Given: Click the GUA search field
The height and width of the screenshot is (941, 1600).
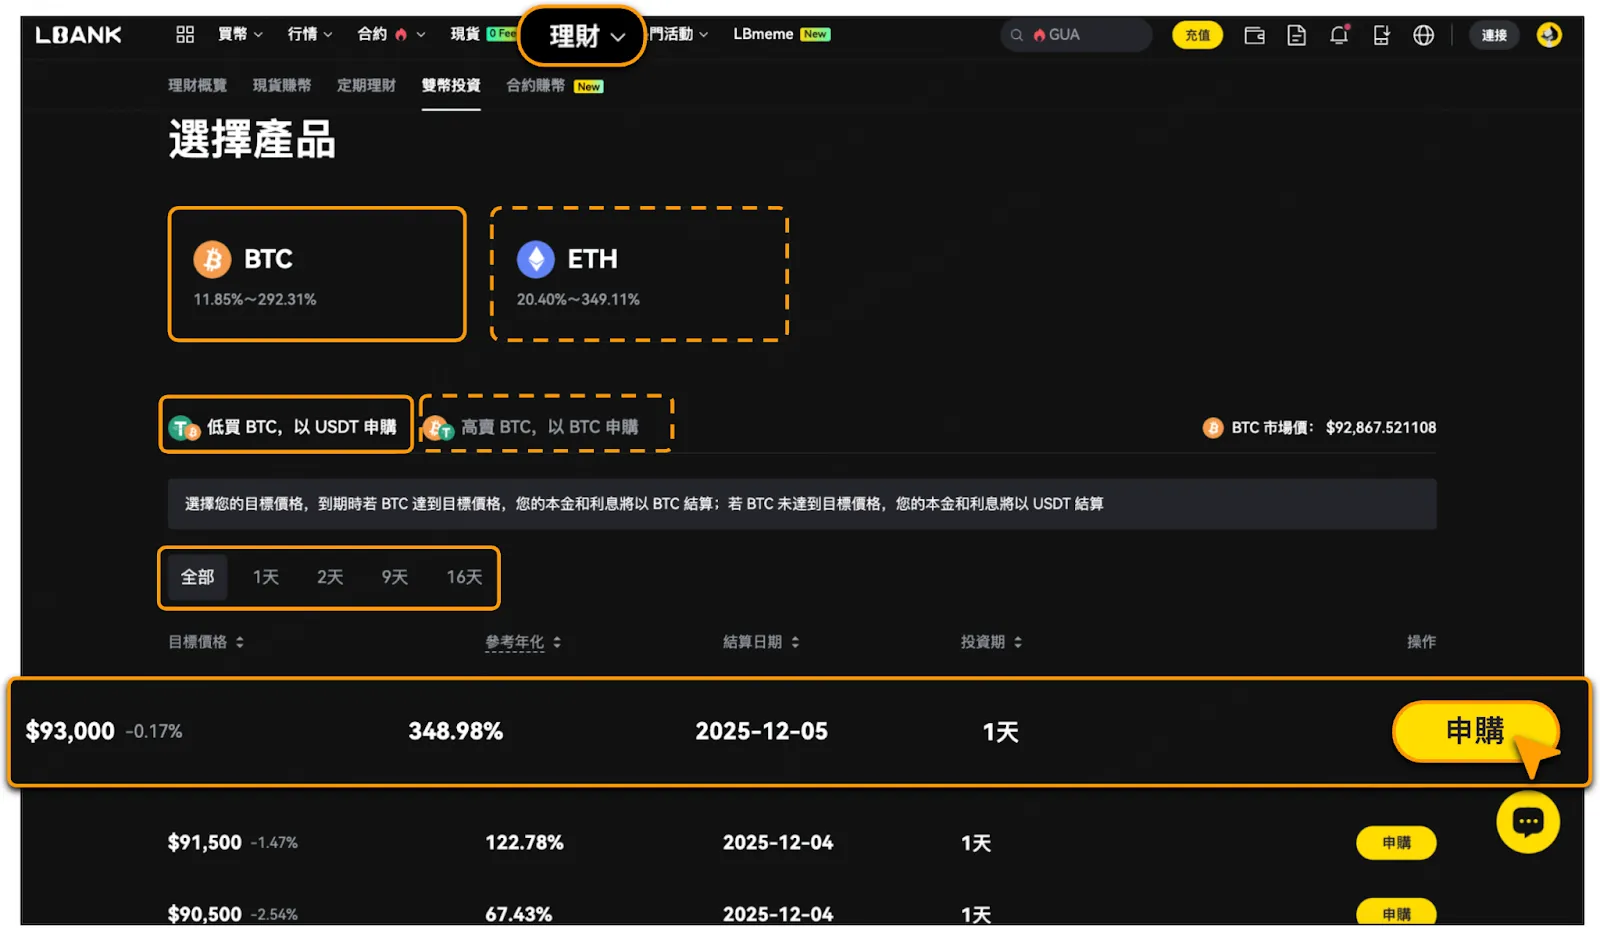Looking at the screenshot, I should point(1077,35).
